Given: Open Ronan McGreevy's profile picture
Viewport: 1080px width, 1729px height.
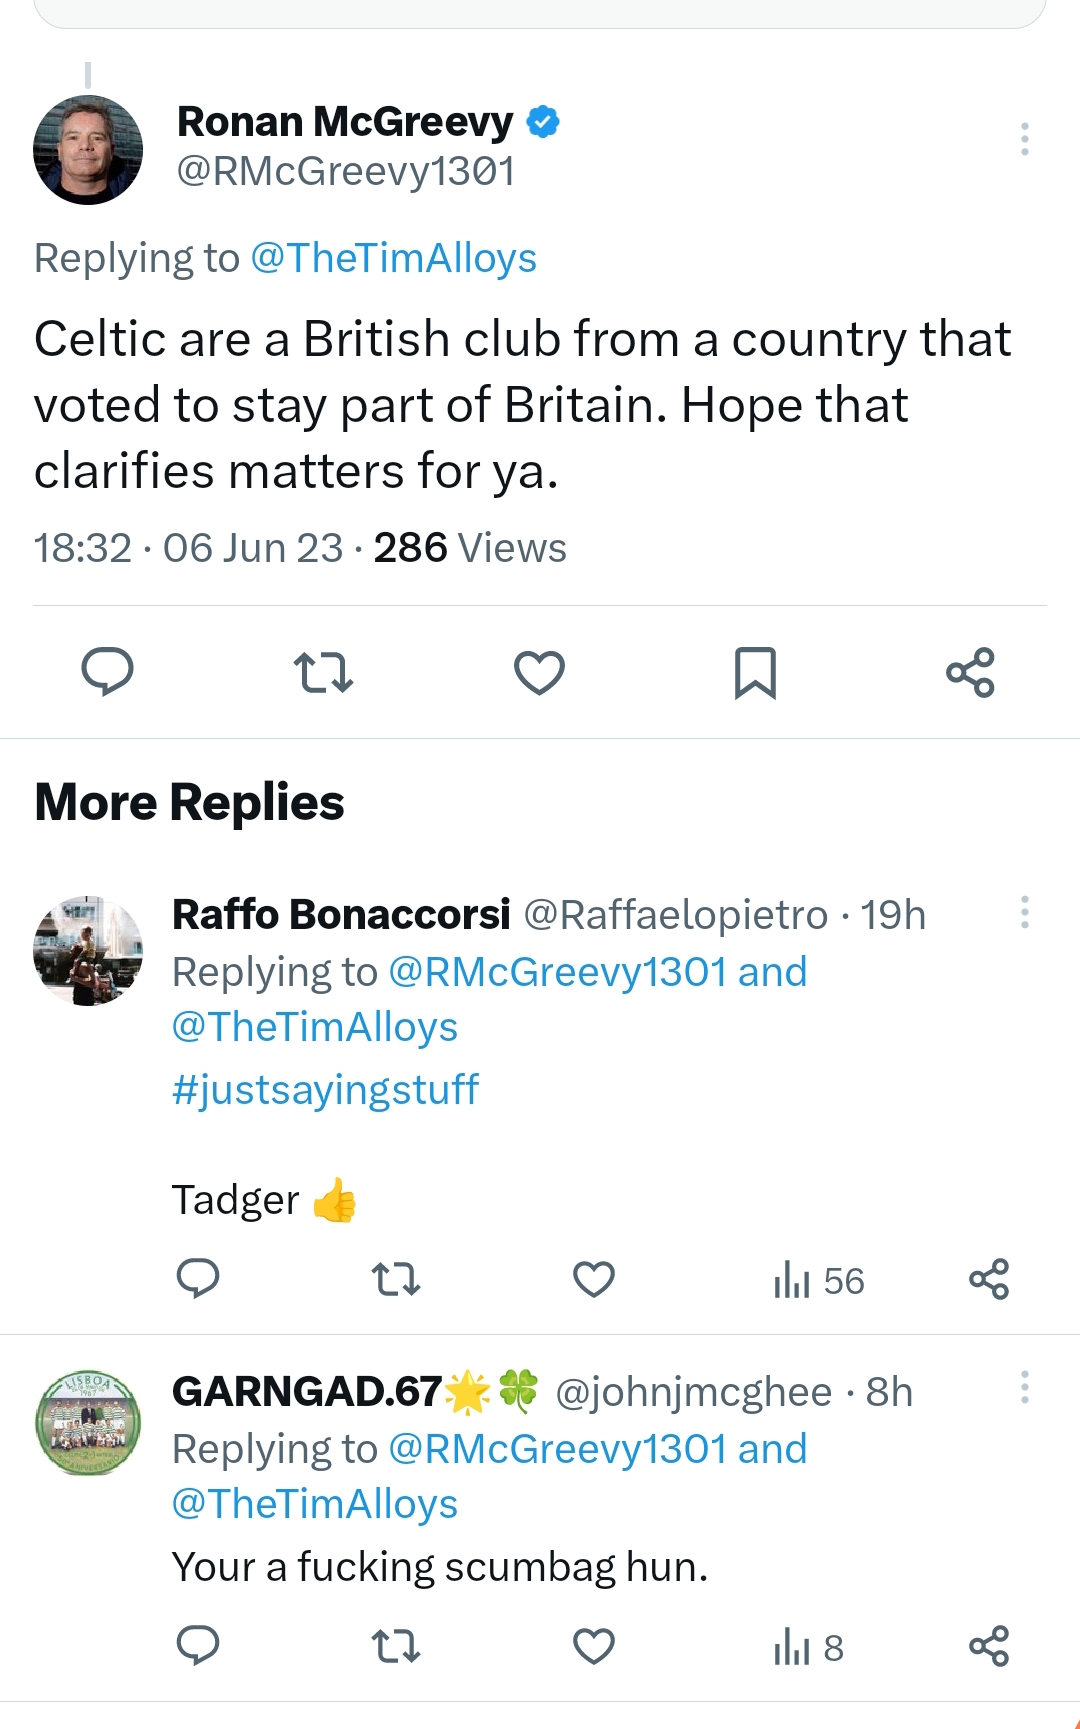Looking at the screenshot, I should point(88,150).
